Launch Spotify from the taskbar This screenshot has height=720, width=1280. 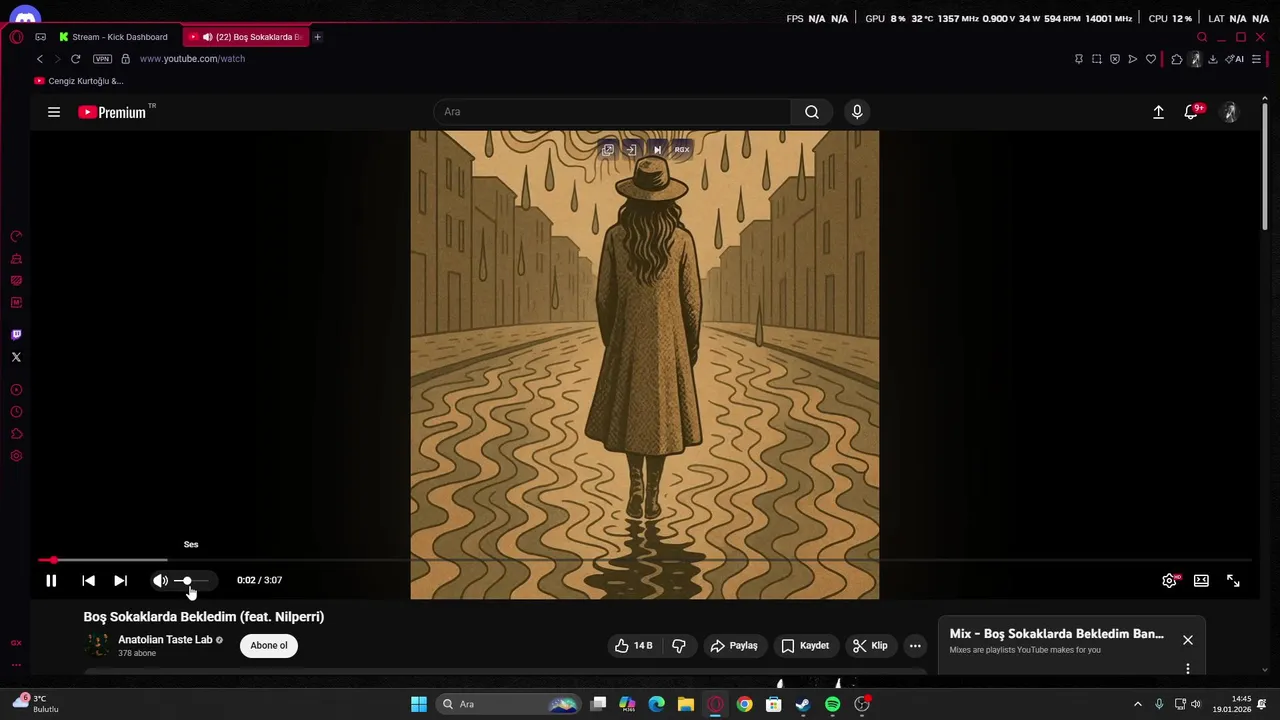pos(832,704)
